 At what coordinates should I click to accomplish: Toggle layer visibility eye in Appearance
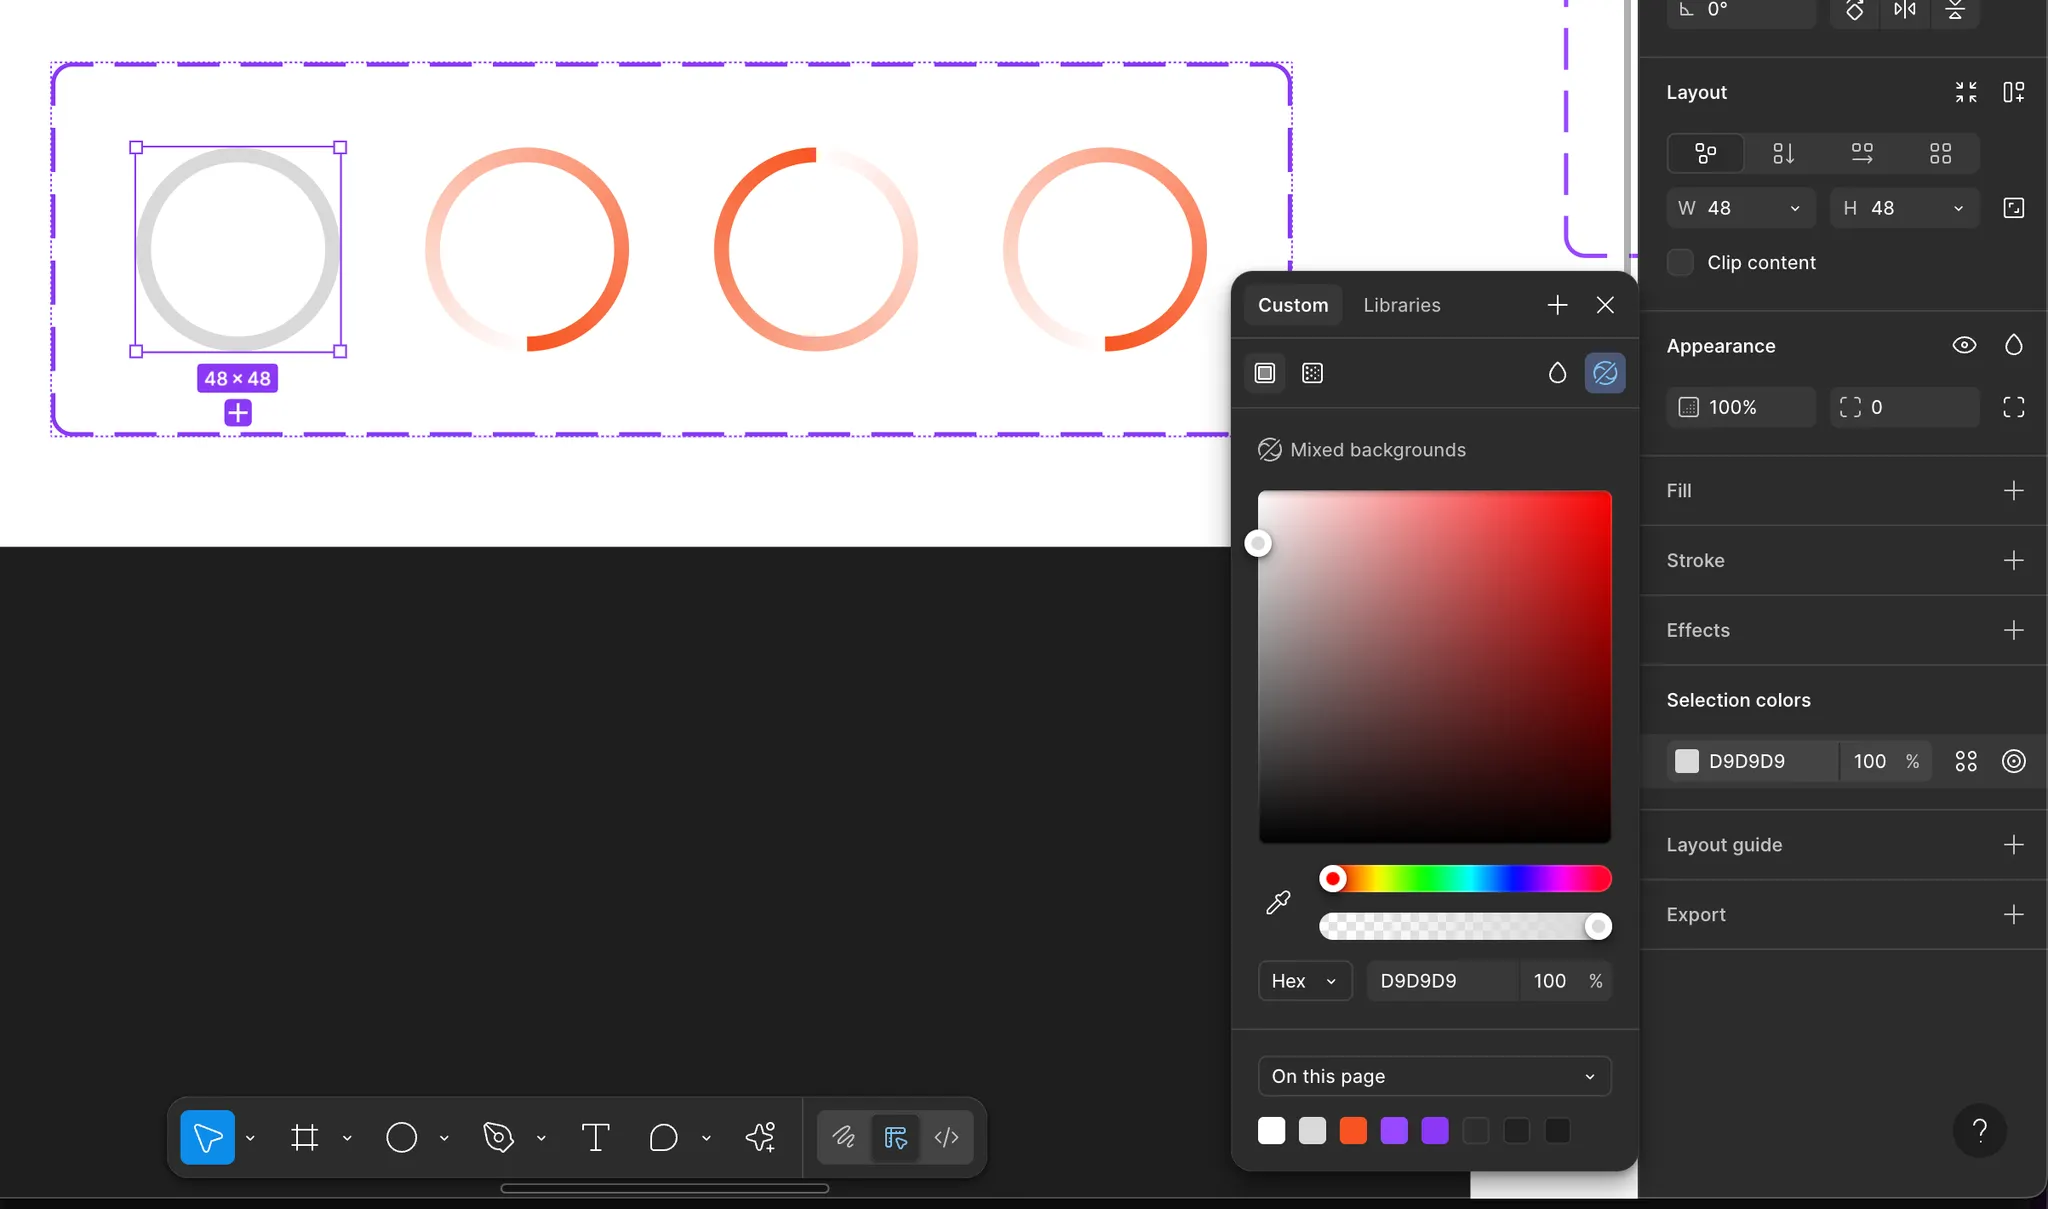click(1964, 345)
